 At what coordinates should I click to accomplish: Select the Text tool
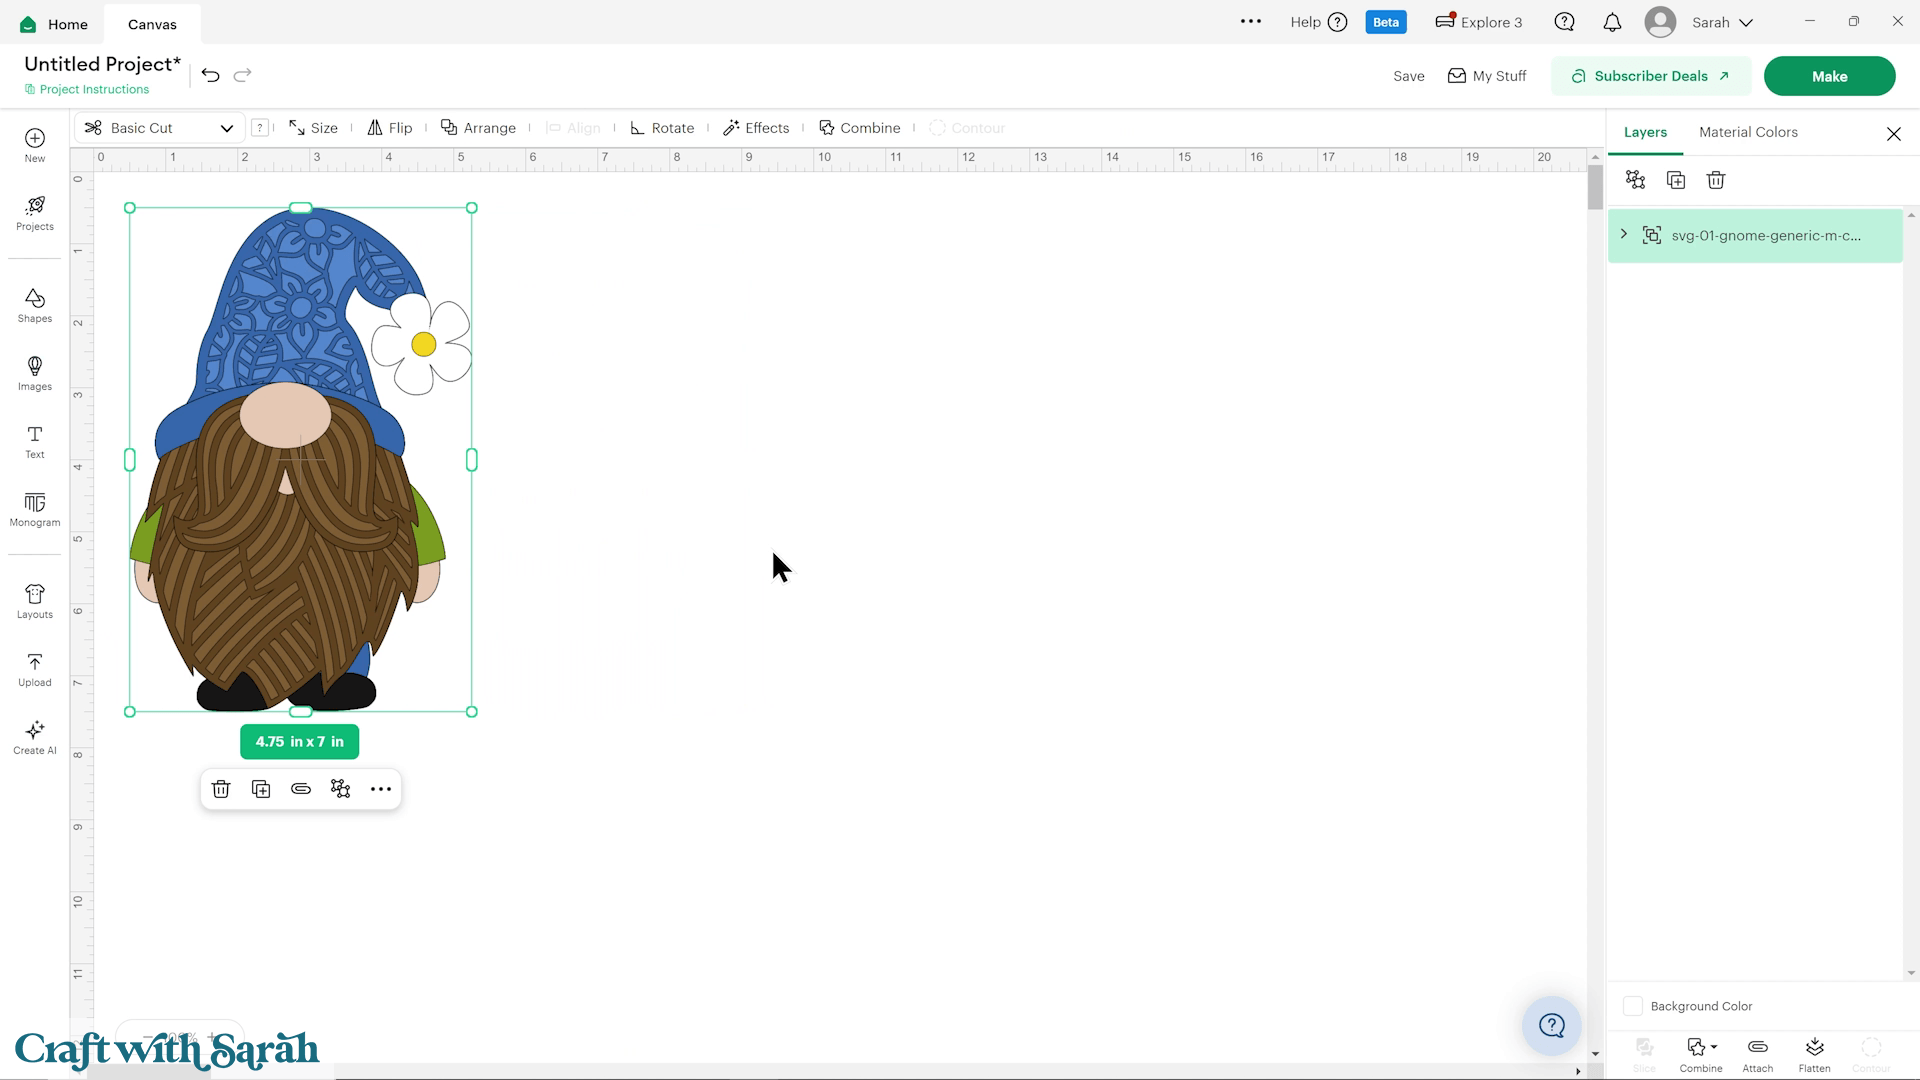35,441
